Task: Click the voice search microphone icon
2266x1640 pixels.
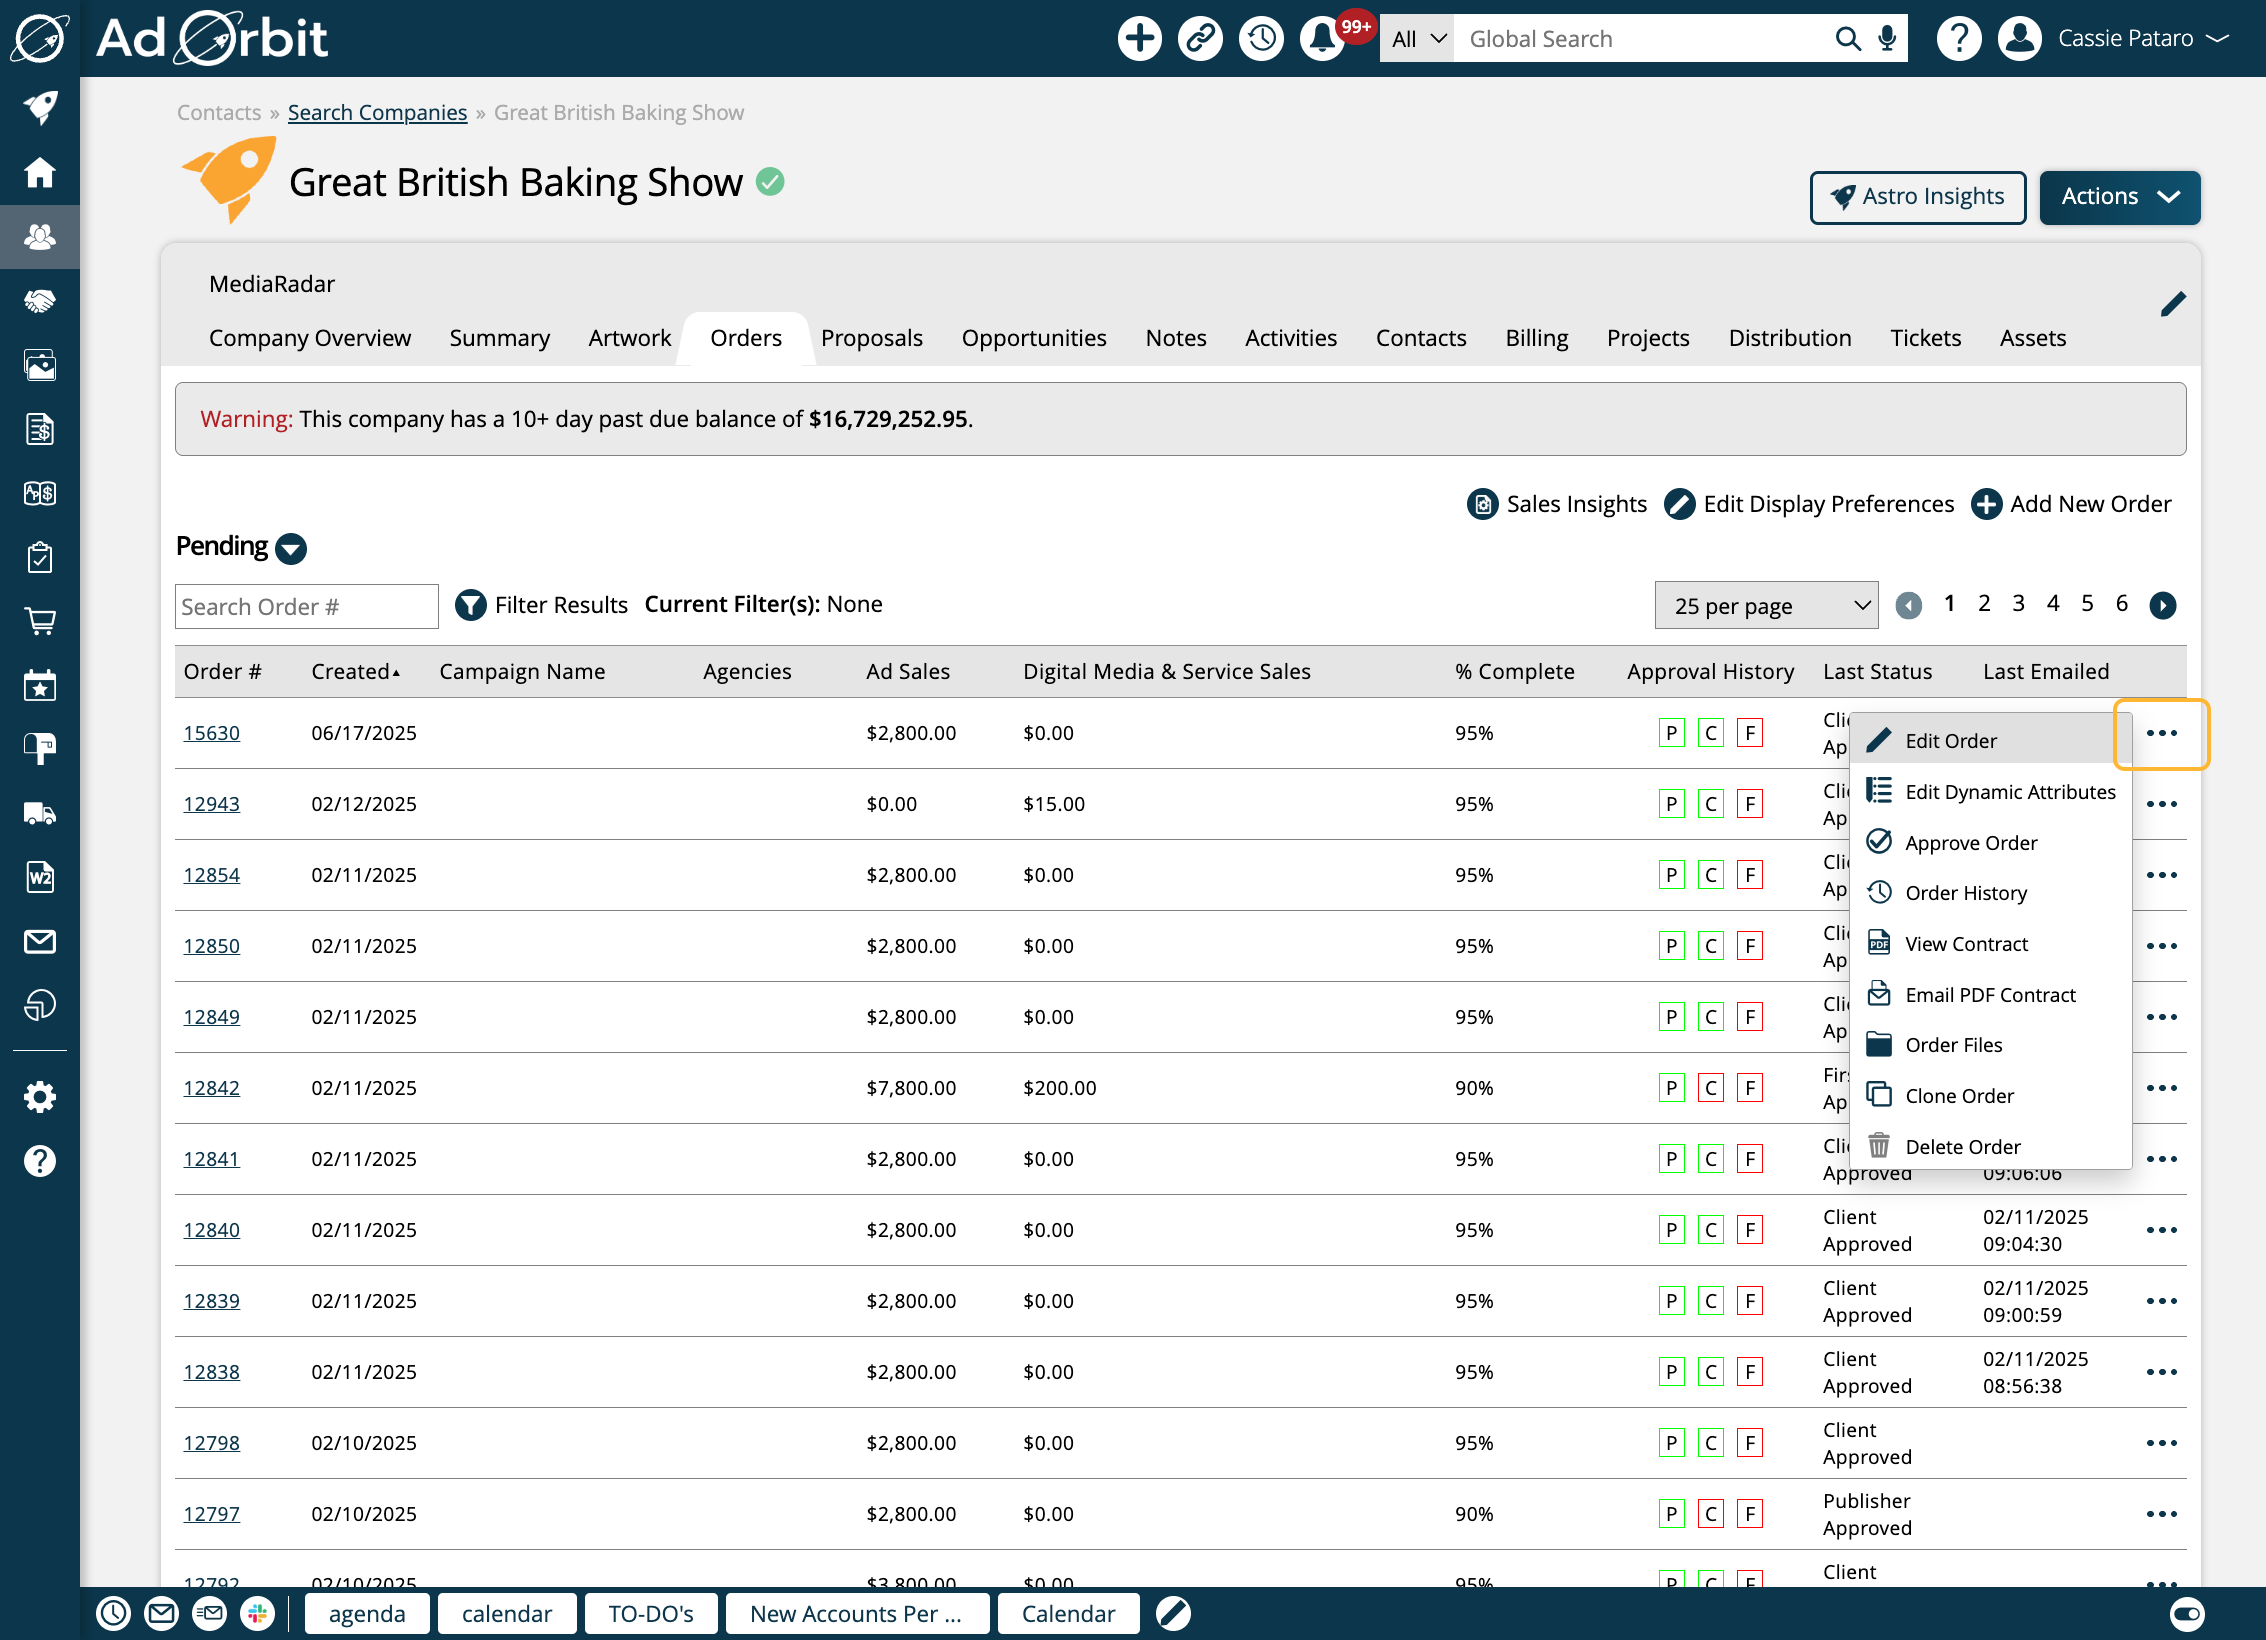Action: pyautogui.click(x=1886, y=39)
